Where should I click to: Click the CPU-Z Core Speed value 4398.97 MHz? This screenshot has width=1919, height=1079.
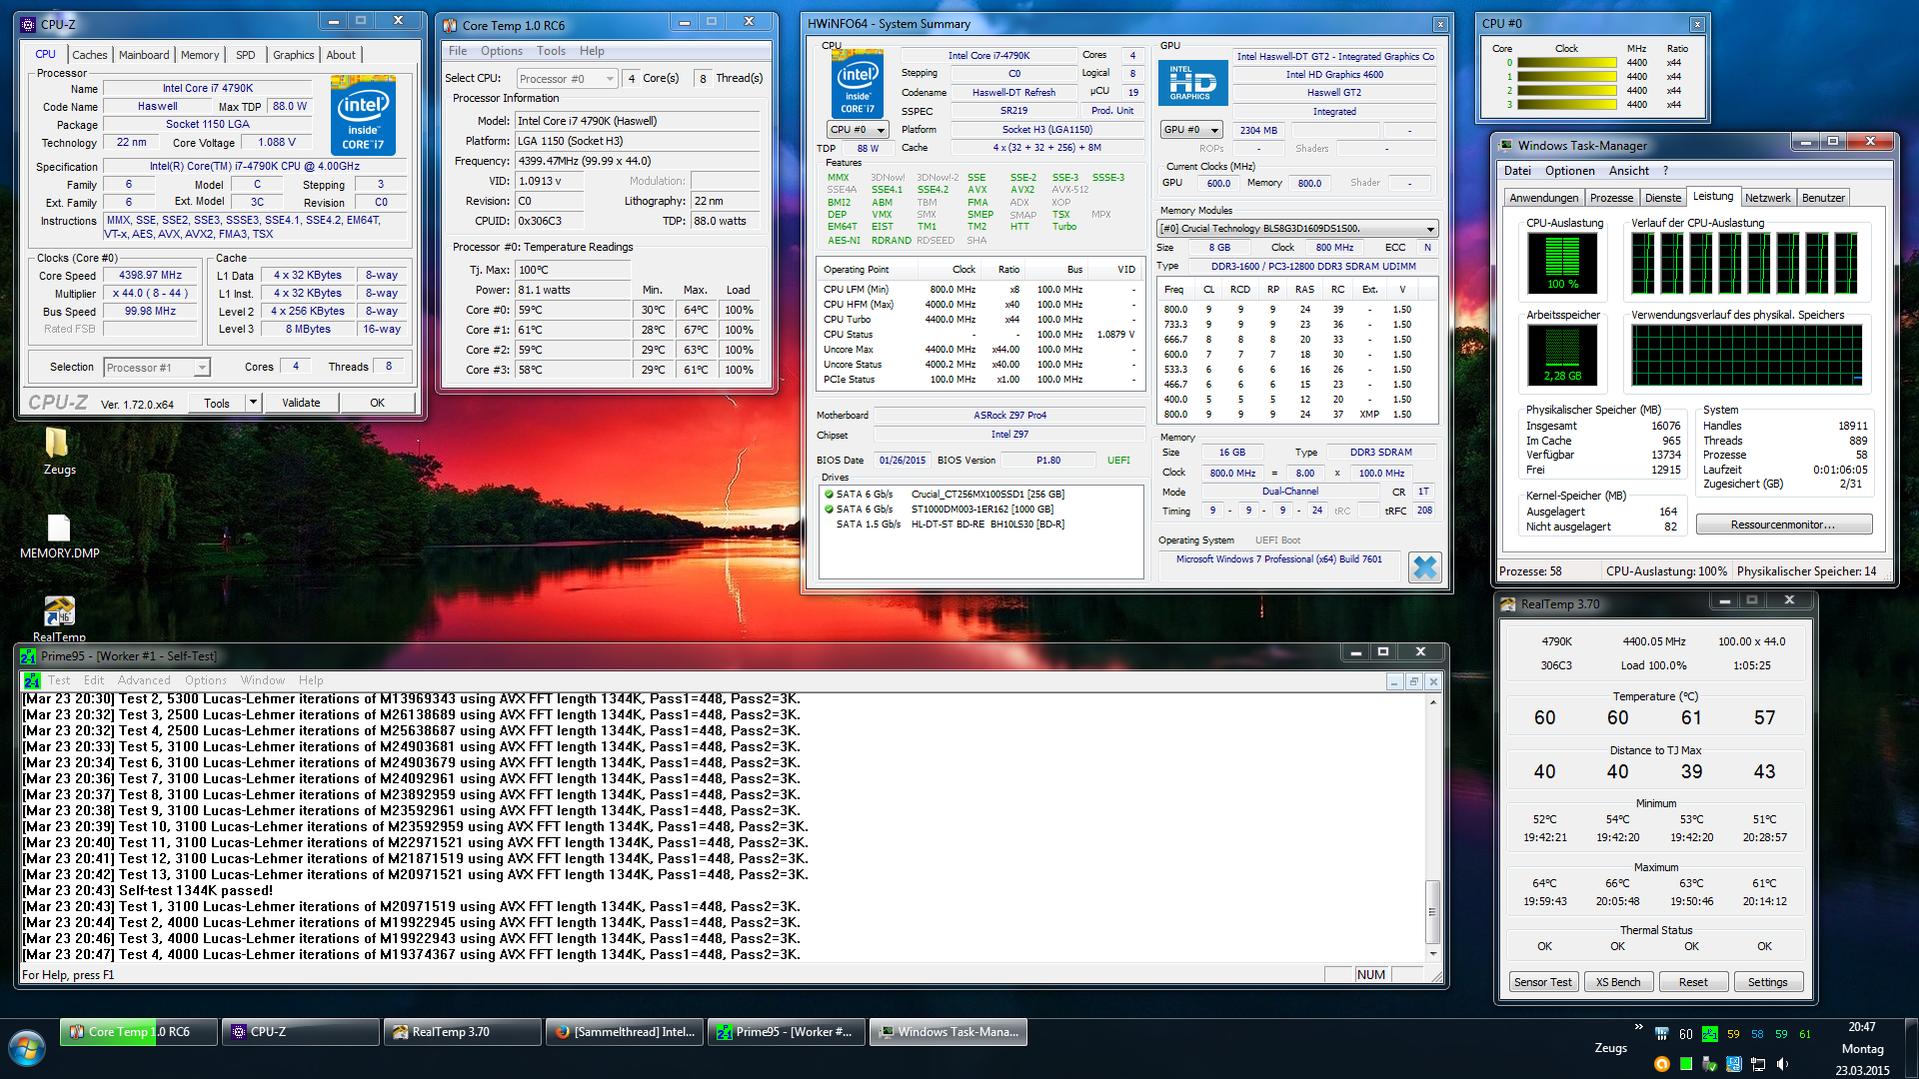click(151, 276)
